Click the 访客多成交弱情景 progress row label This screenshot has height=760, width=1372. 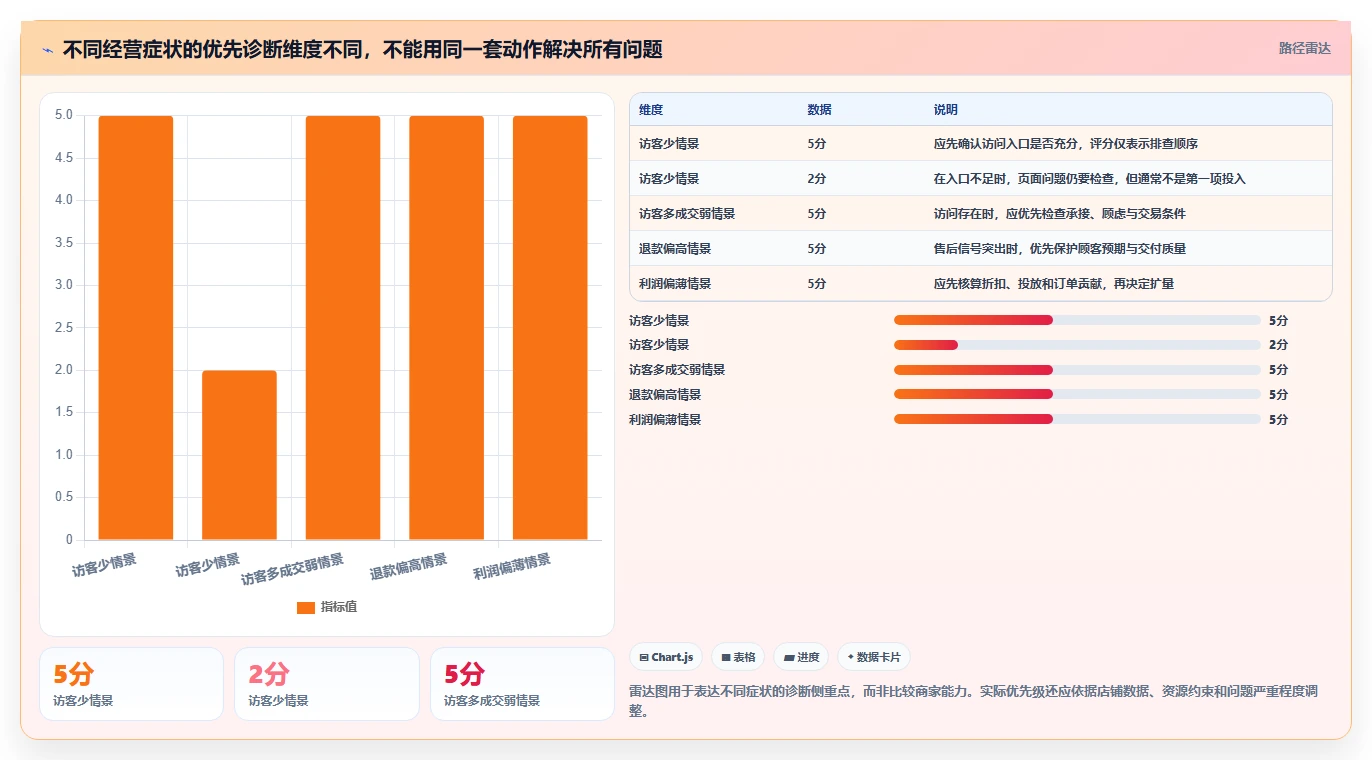[x=677, y=370]
